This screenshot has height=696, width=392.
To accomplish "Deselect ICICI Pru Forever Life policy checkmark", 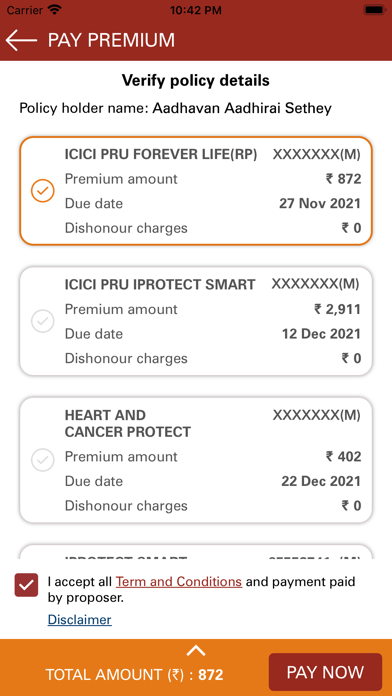I will (43, 191).
